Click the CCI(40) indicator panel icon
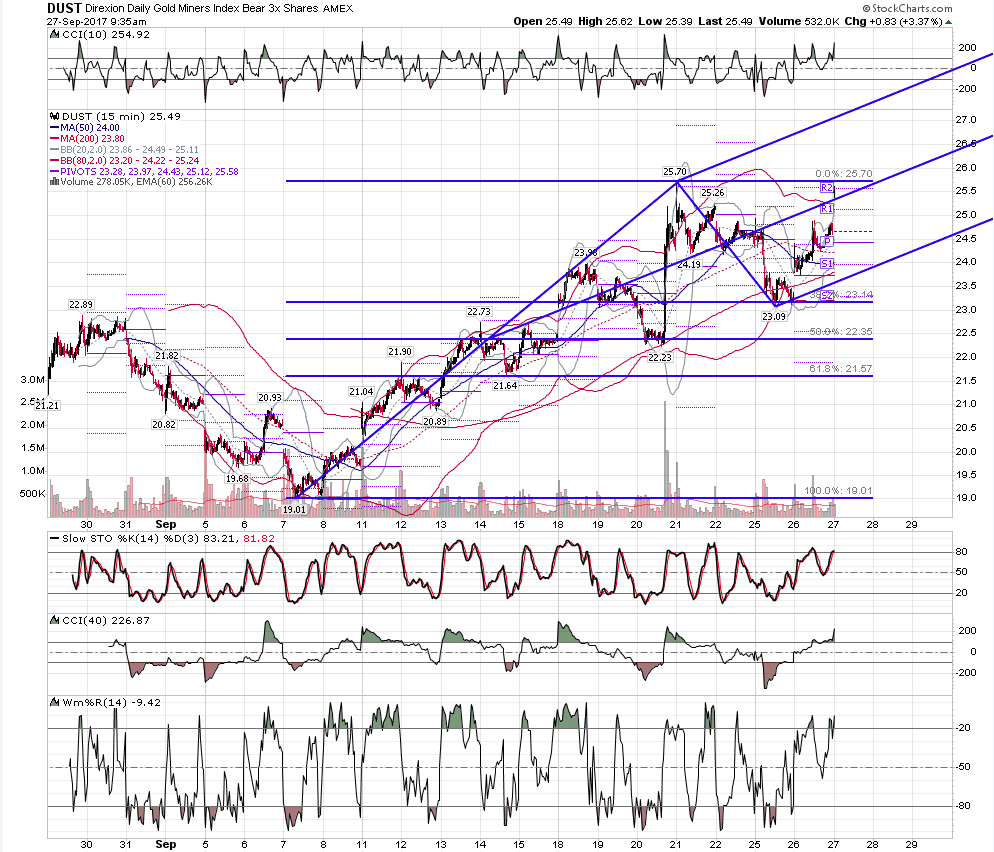 (x=55, y=621)
